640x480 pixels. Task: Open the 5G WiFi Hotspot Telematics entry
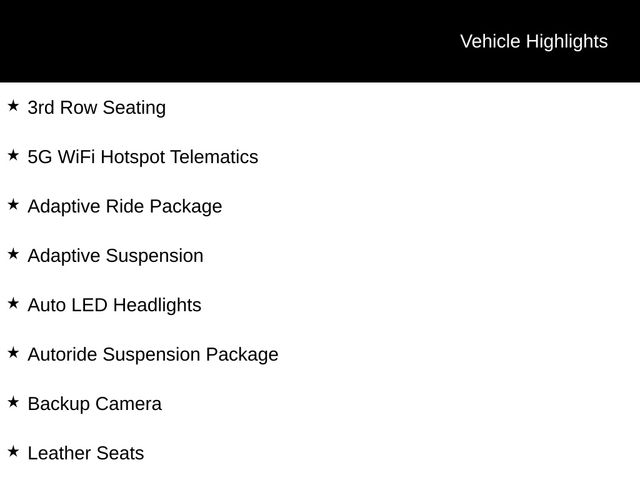[x=143, y=157]
